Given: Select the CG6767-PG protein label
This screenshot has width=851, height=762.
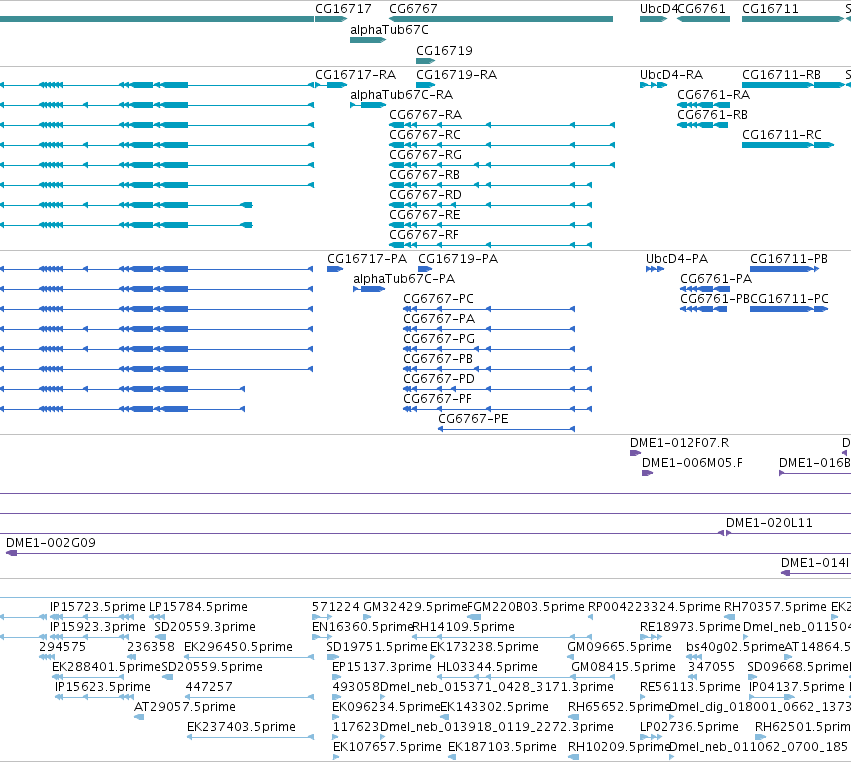Looking at the screenshot, I should pyautogui.click(x=439, y=339).
